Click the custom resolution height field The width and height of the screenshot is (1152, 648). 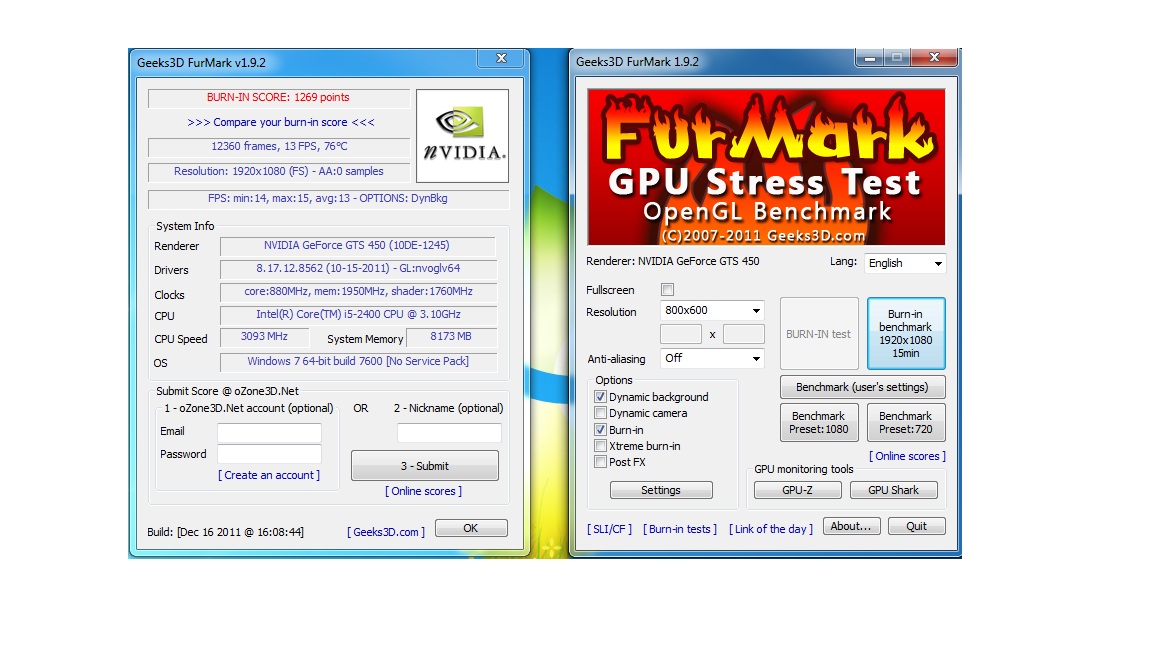tap(744, 334)
